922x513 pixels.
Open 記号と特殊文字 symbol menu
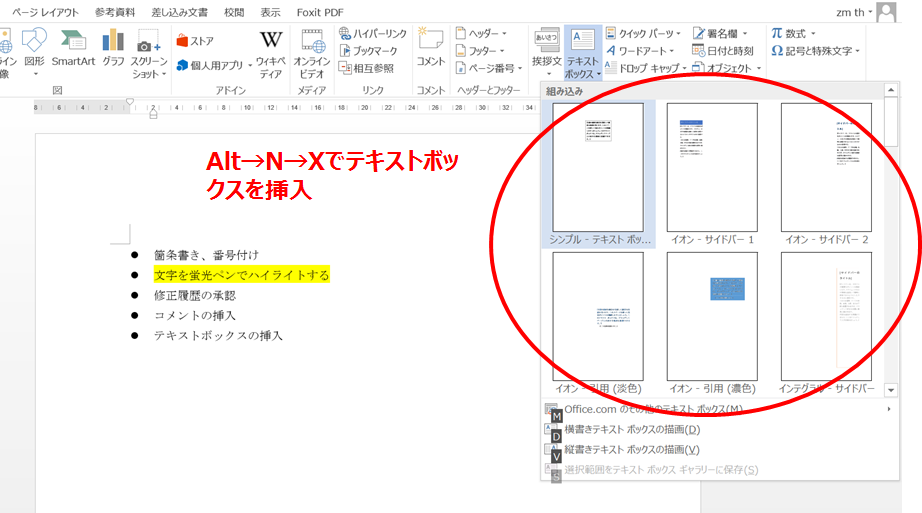point(816,51)
